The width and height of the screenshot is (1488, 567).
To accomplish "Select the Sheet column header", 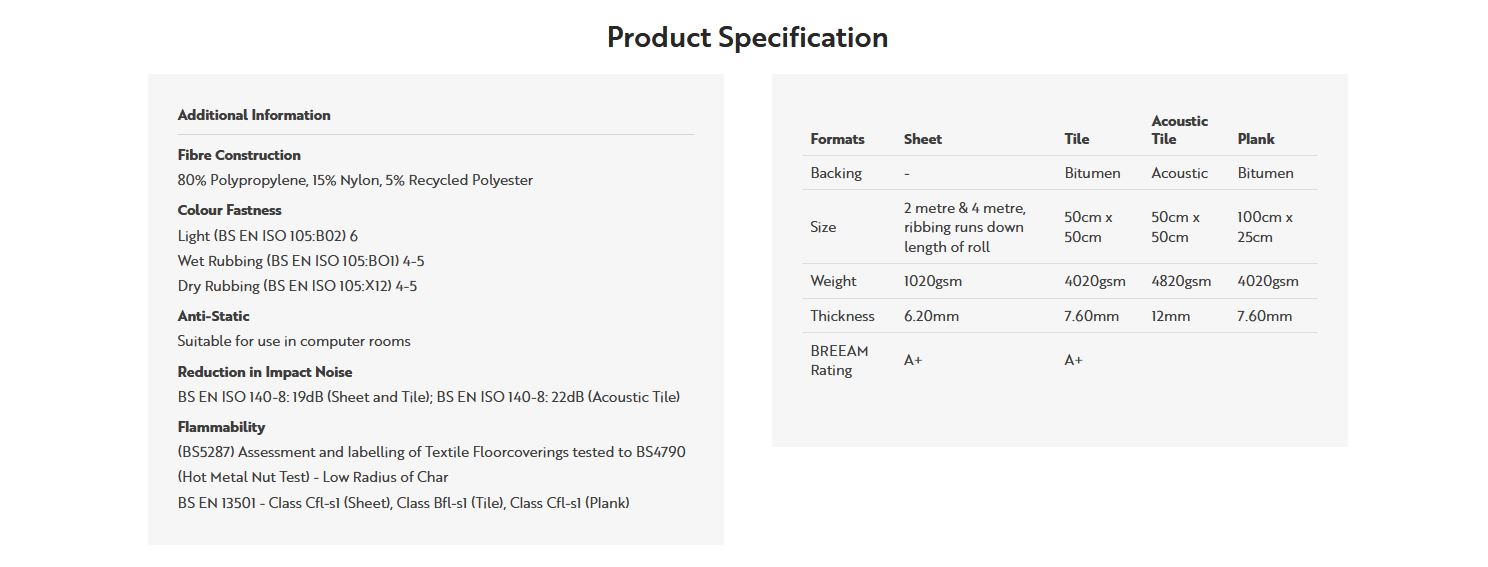I will (923, 139).
